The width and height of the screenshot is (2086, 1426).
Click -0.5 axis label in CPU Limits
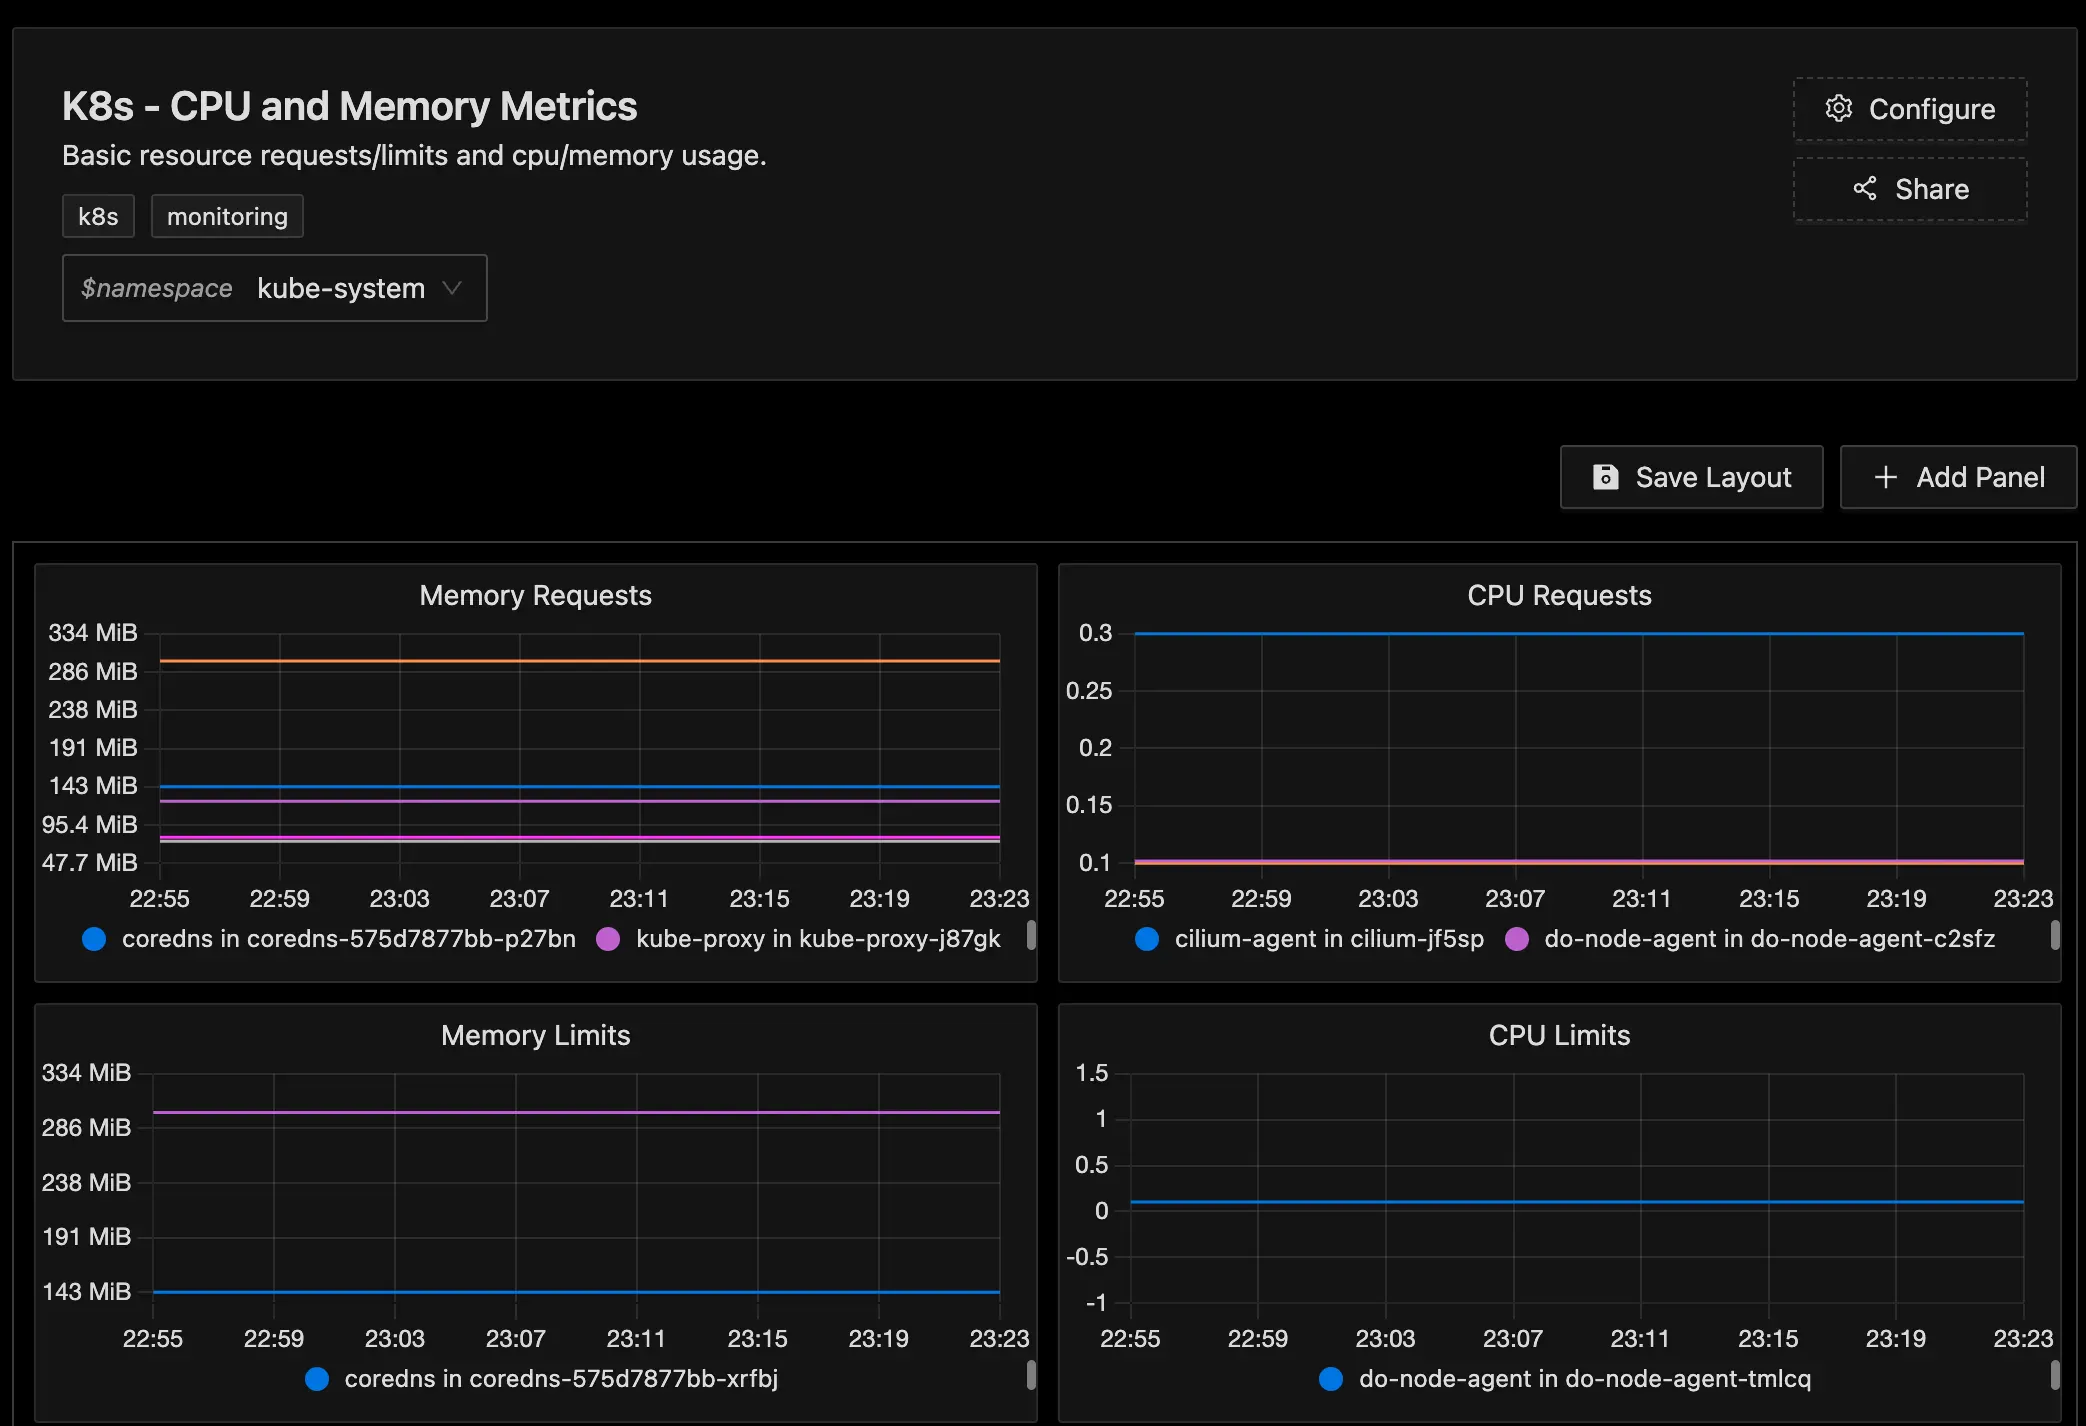(1087, 1256)
